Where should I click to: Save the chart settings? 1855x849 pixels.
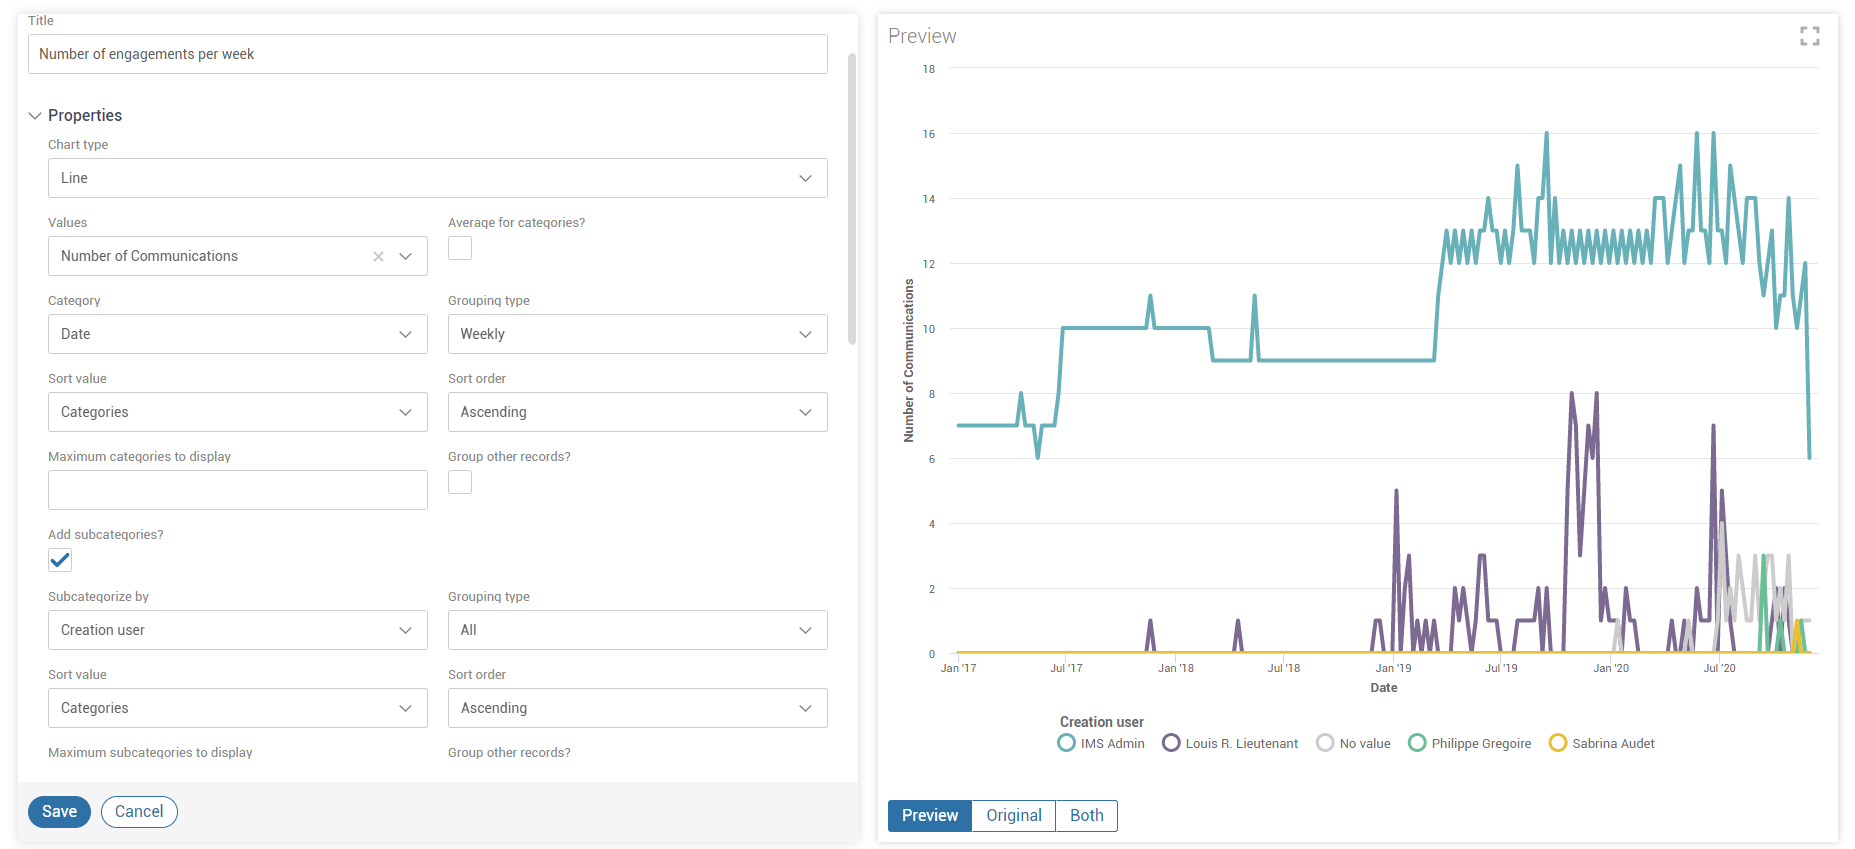59,812
